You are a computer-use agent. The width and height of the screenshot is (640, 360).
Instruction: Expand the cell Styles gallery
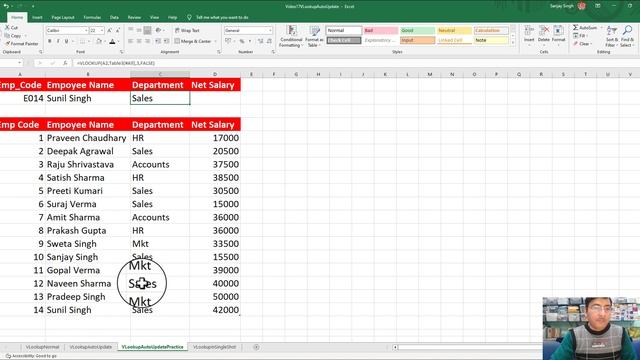click(513, 42)
